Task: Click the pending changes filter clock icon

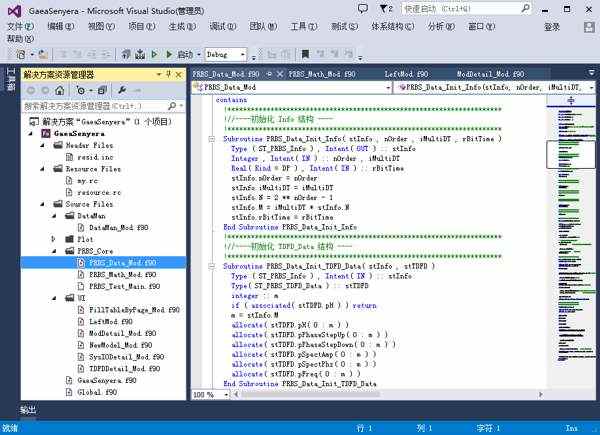Action: (x=81, y=90)
